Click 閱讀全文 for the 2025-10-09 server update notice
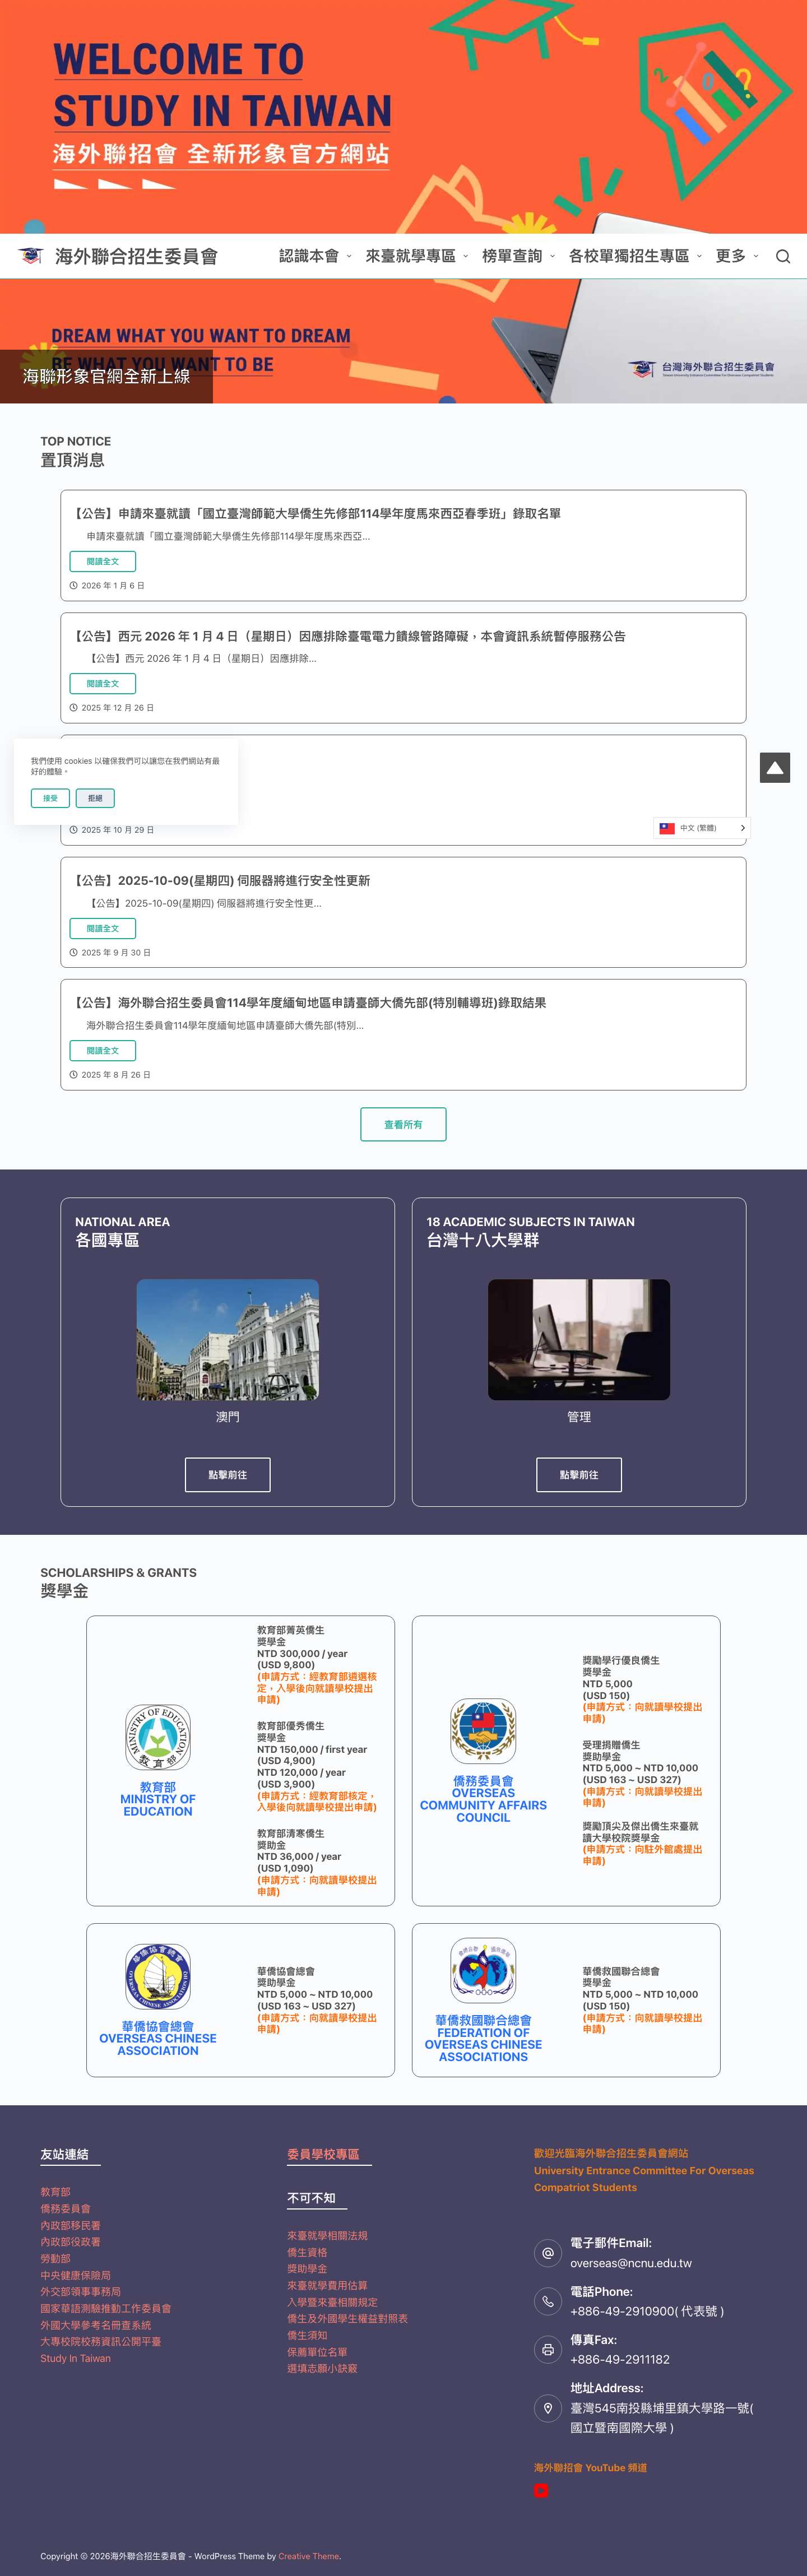Screen dimensions: 807x2576 click(x=102, y=929)
